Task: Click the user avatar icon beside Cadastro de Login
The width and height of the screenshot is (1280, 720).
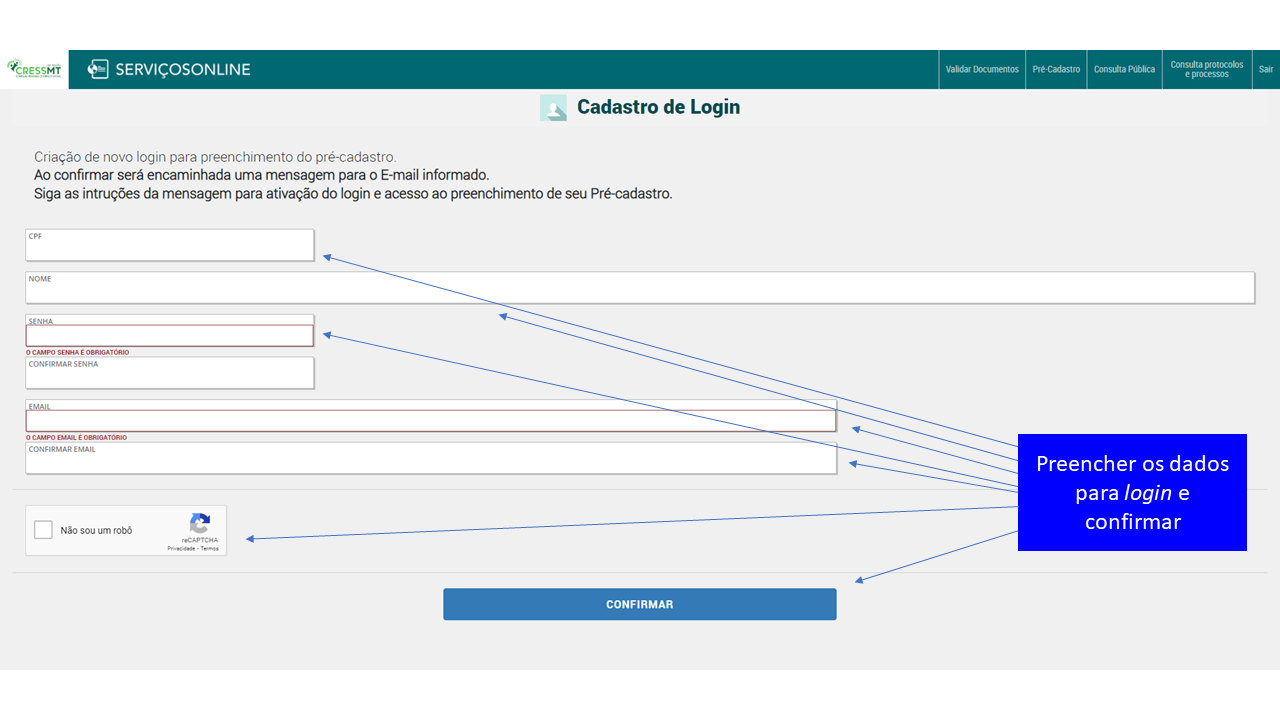Action: [553, 108]
